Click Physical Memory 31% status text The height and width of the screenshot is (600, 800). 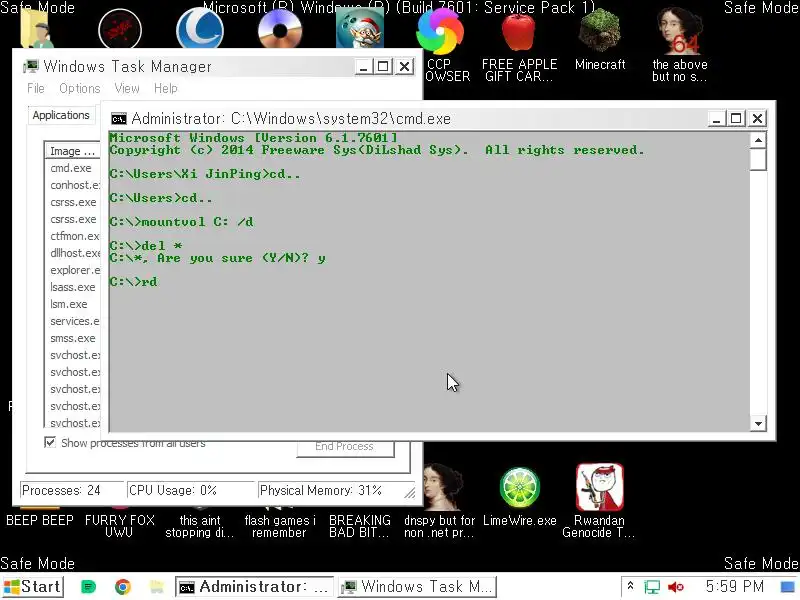point(320,490)
